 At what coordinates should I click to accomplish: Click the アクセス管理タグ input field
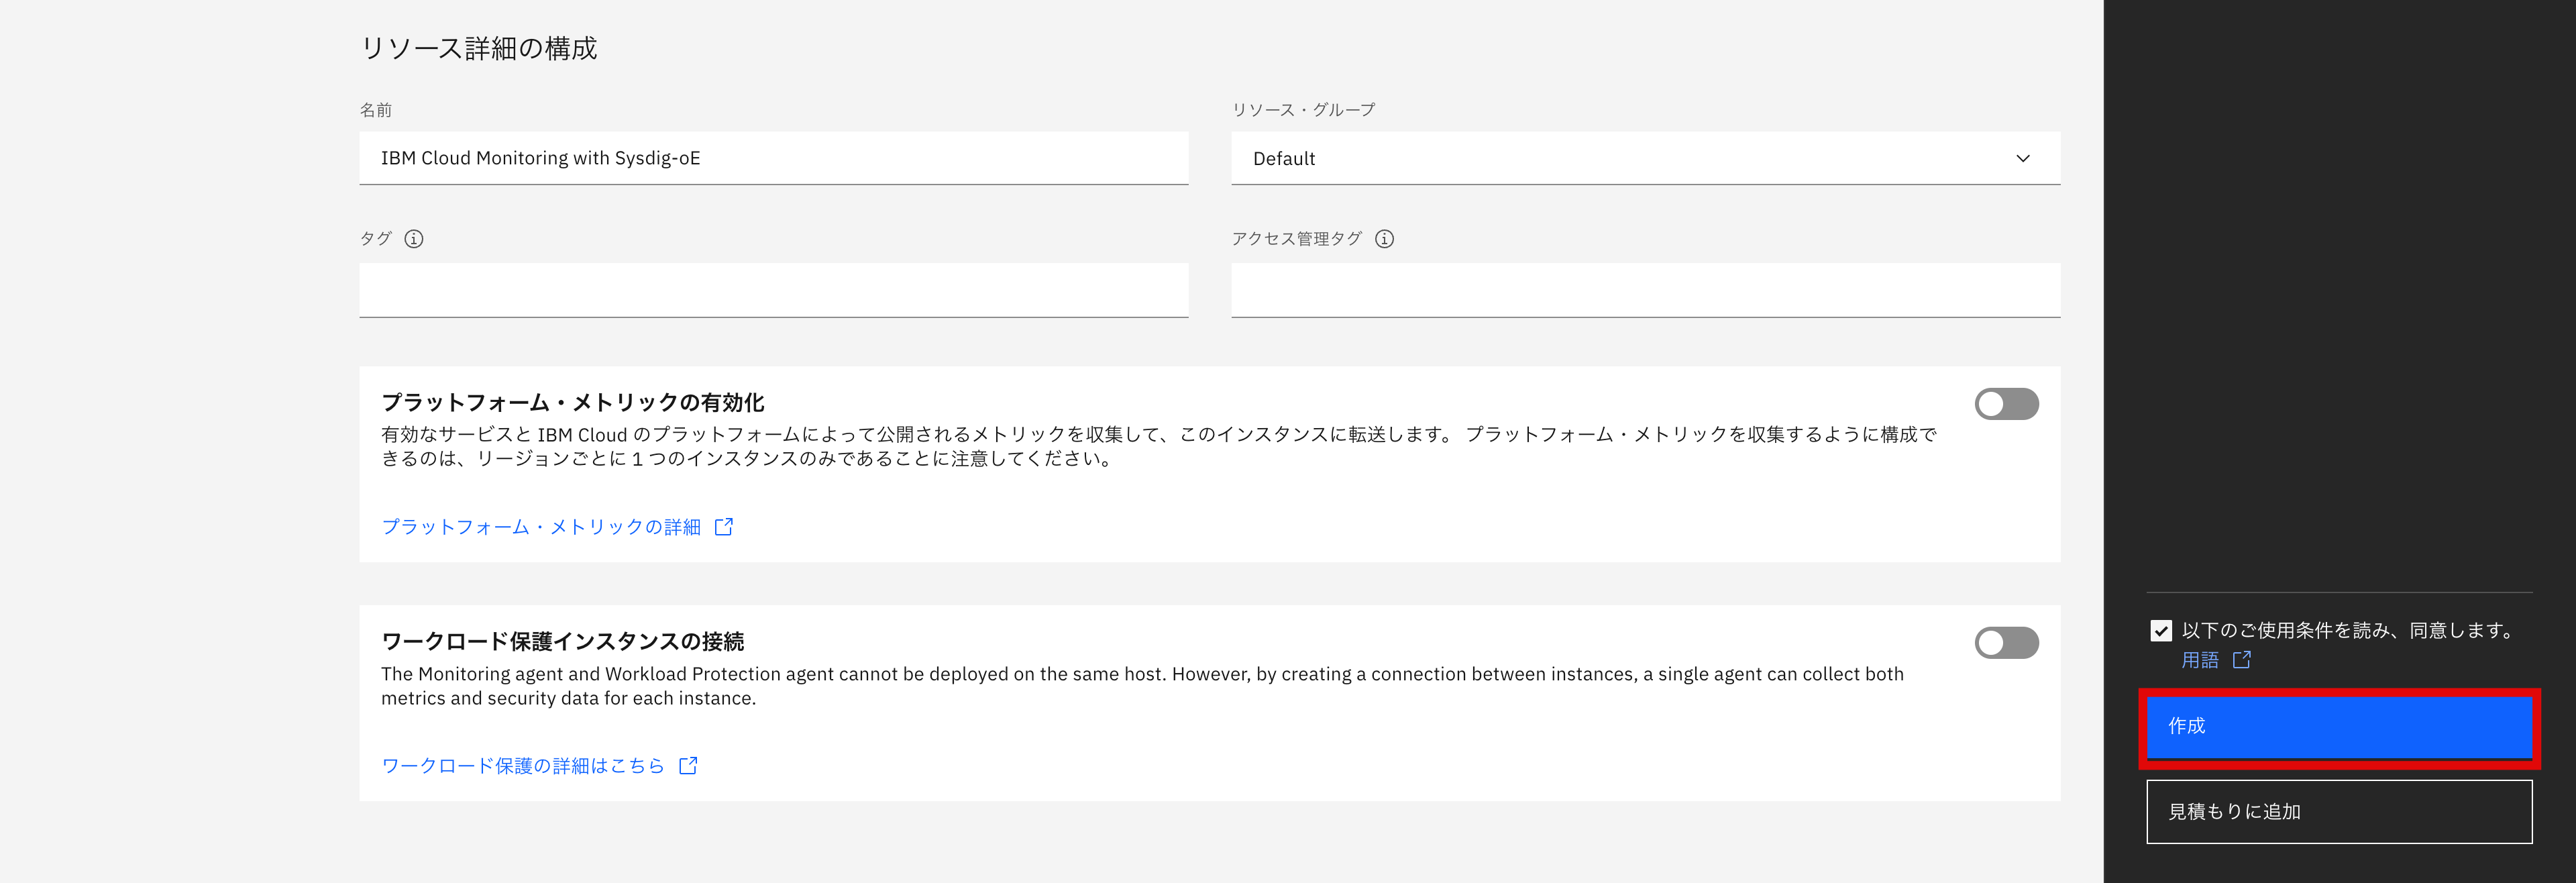coord(1645,290)
